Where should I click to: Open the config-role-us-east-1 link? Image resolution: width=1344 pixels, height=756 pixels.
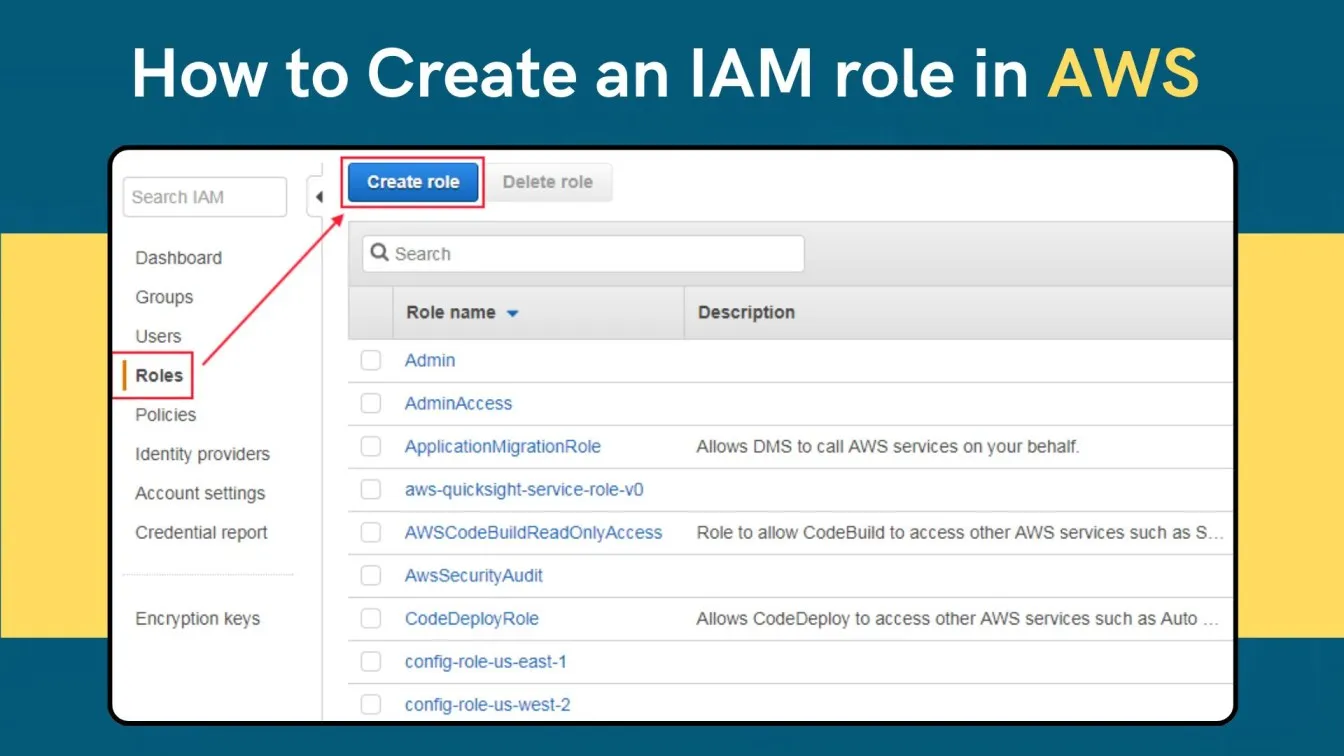point(486,662)
